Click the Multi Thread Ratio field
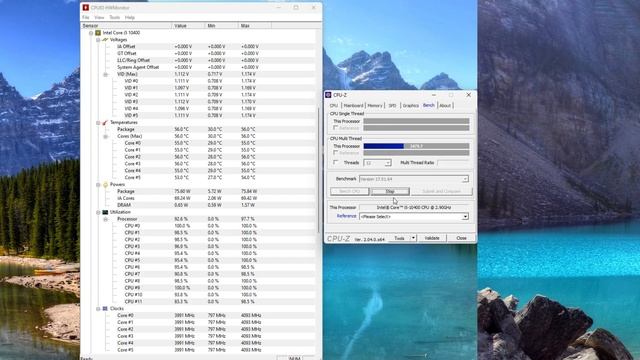 [453, 163]
